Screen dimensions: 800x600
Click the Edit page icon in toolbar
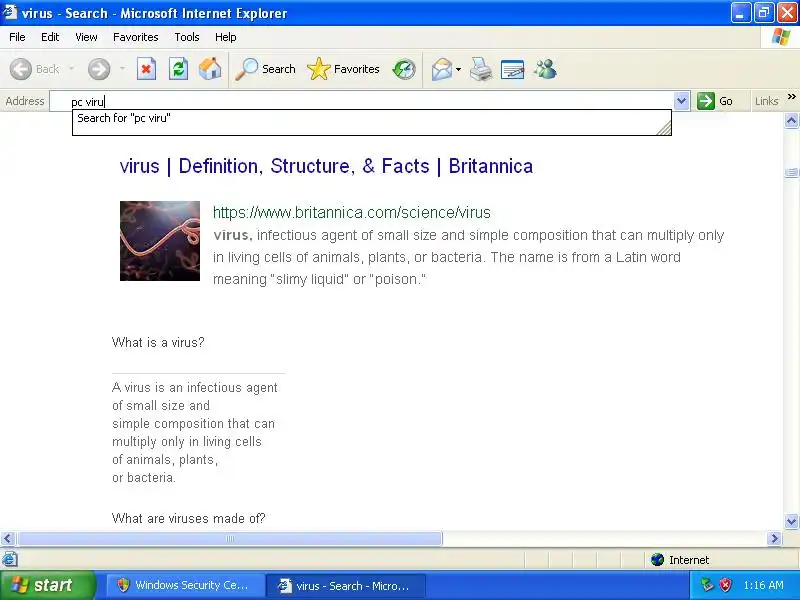coord(513,69)
